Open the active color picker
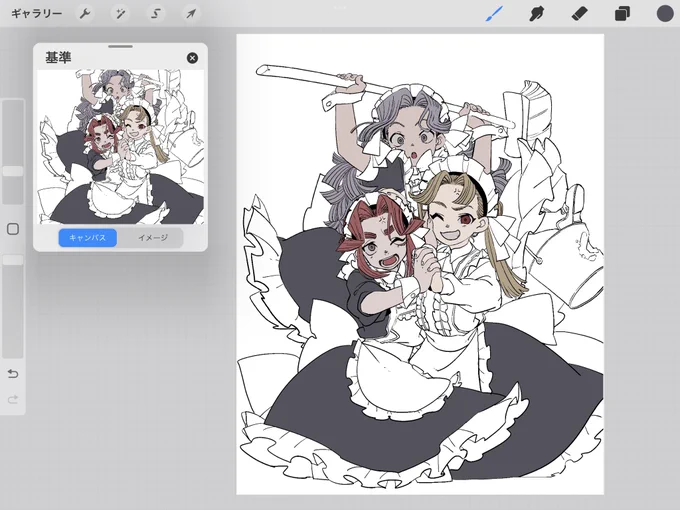This screenshot has width=680, height=510. point(665,13)
